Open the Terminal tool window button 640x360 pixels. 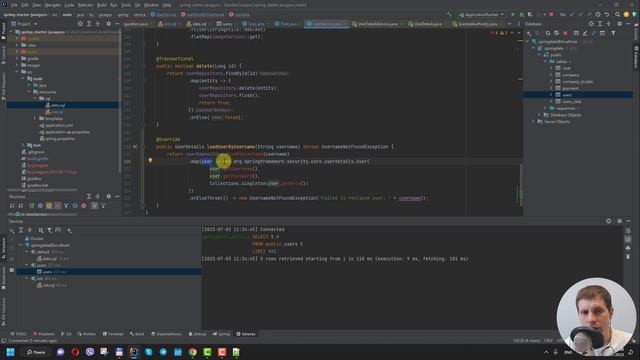pyautogui.click(x=113, y=334)
